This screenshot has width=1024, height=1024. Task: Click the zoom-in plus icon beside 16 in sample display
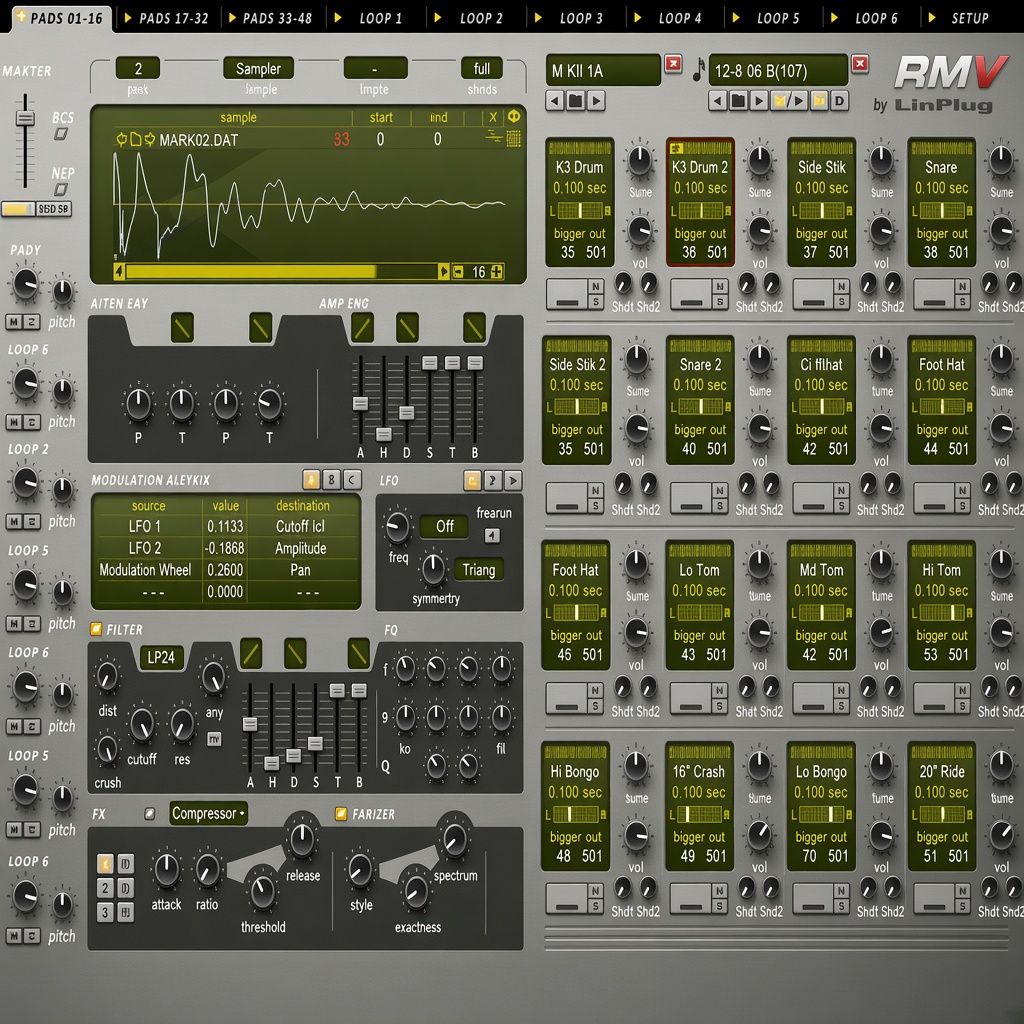pyautogui.click(x=497, y=272)
